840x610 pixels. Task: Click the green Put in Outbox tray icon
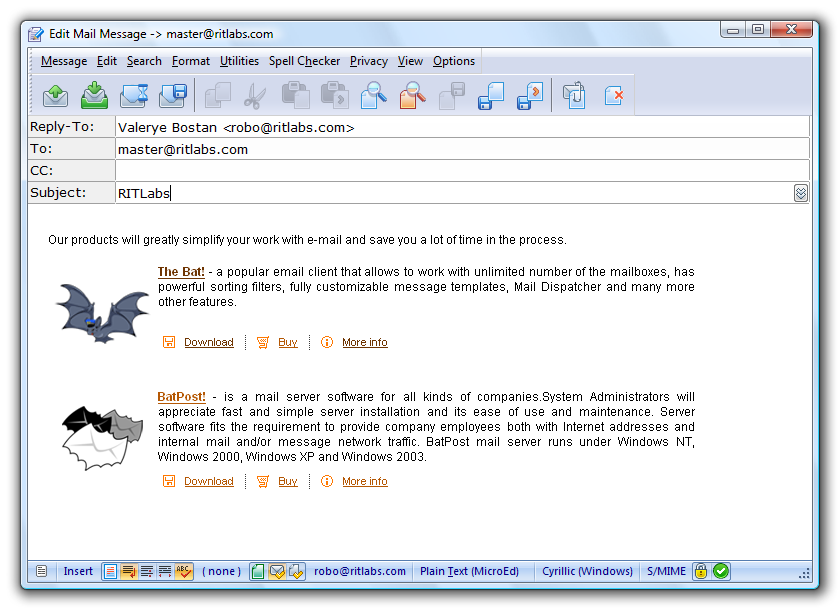[x=94, y=95]
